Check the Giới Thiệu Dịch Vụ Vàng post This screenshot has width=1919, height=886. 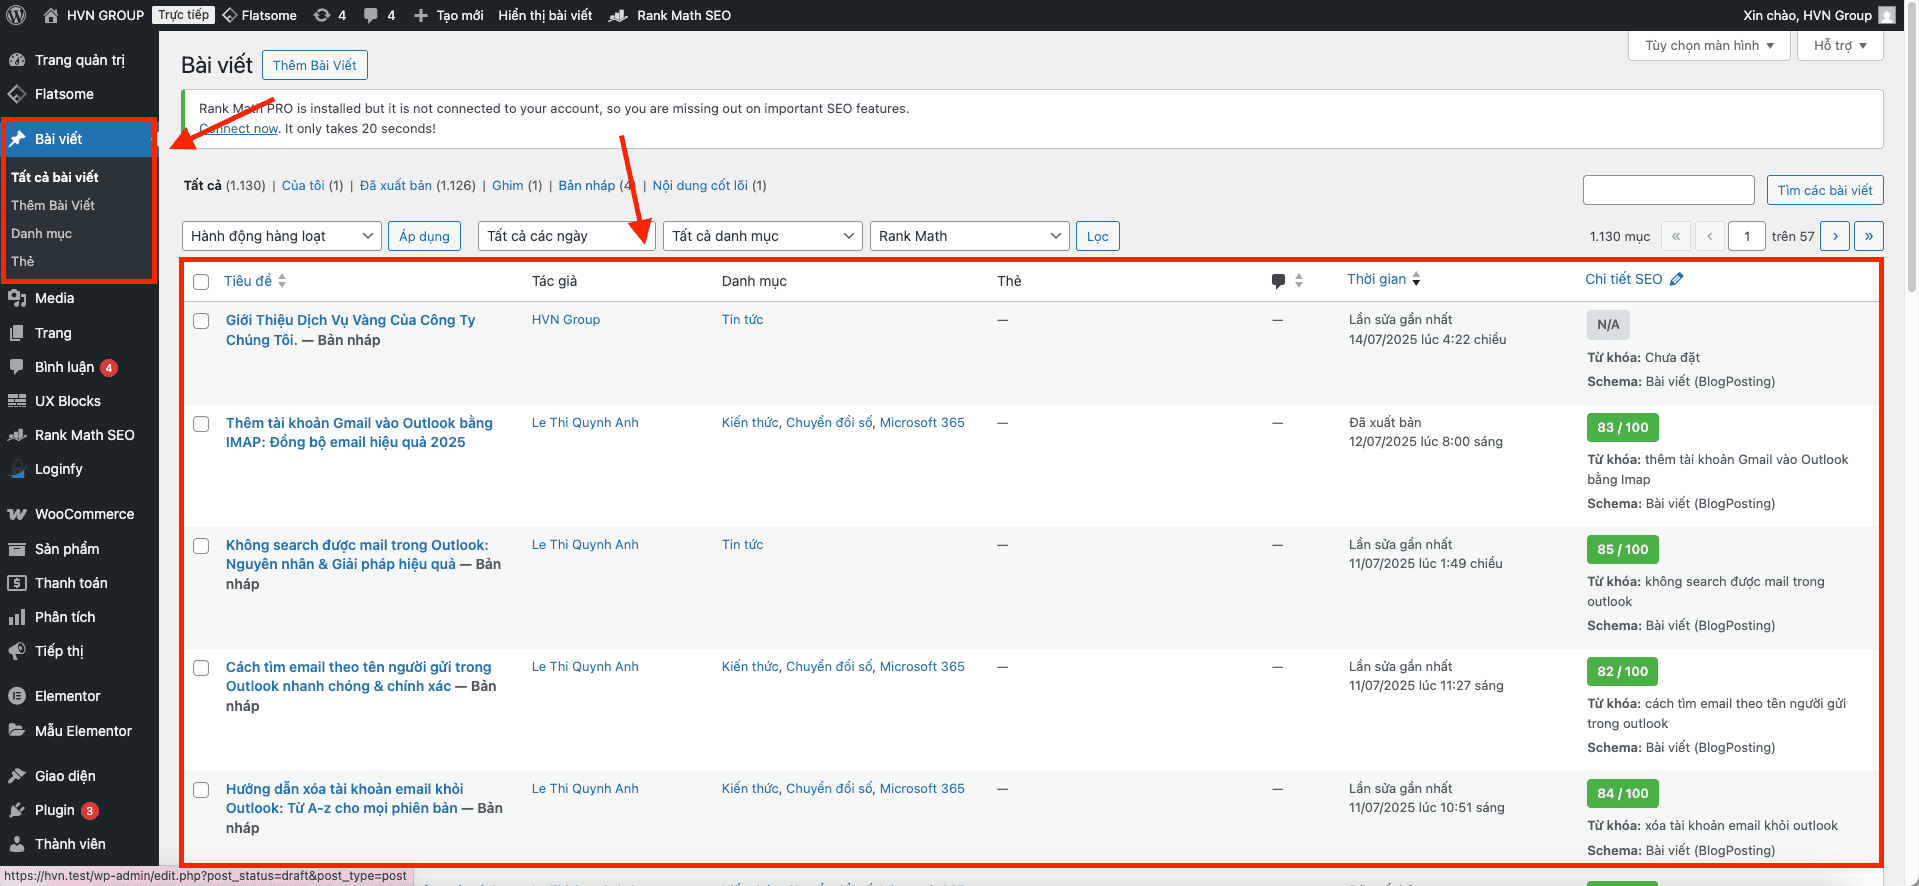pyautogui.click(x=201, y=321)
